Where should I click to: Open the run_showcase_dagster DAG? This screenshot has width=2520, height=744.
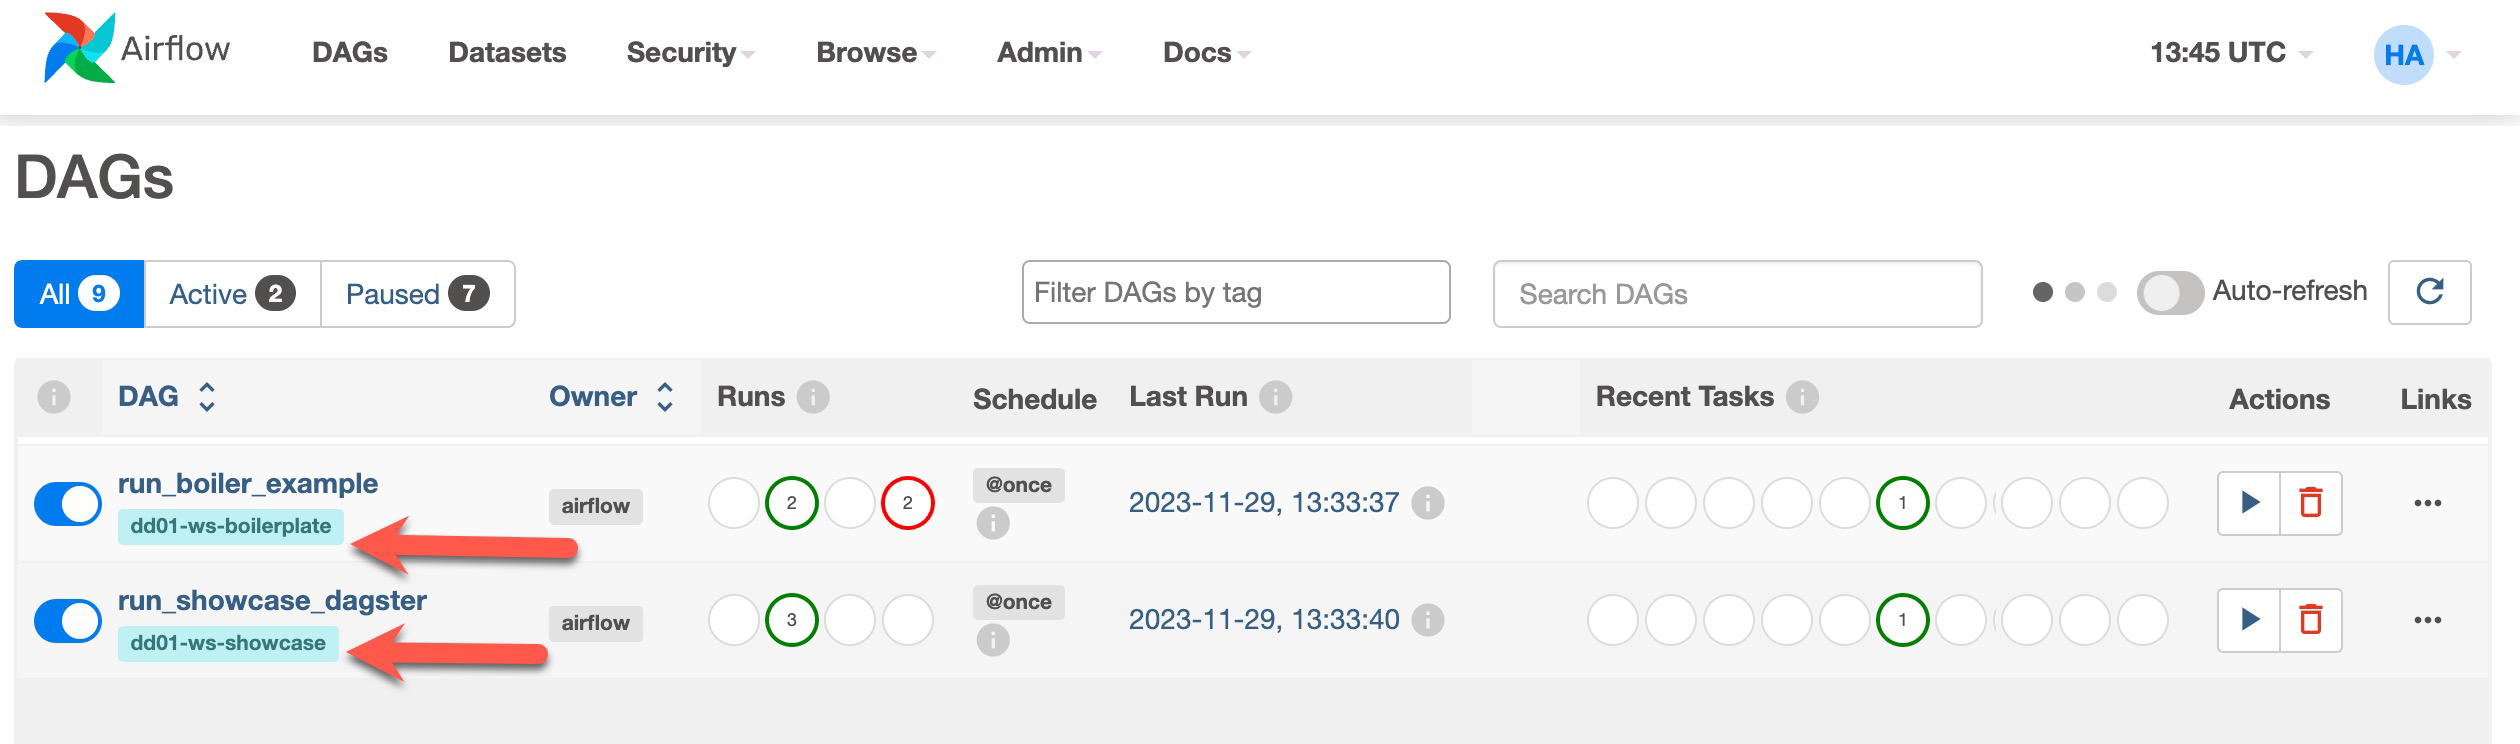(x=272, y=600)
